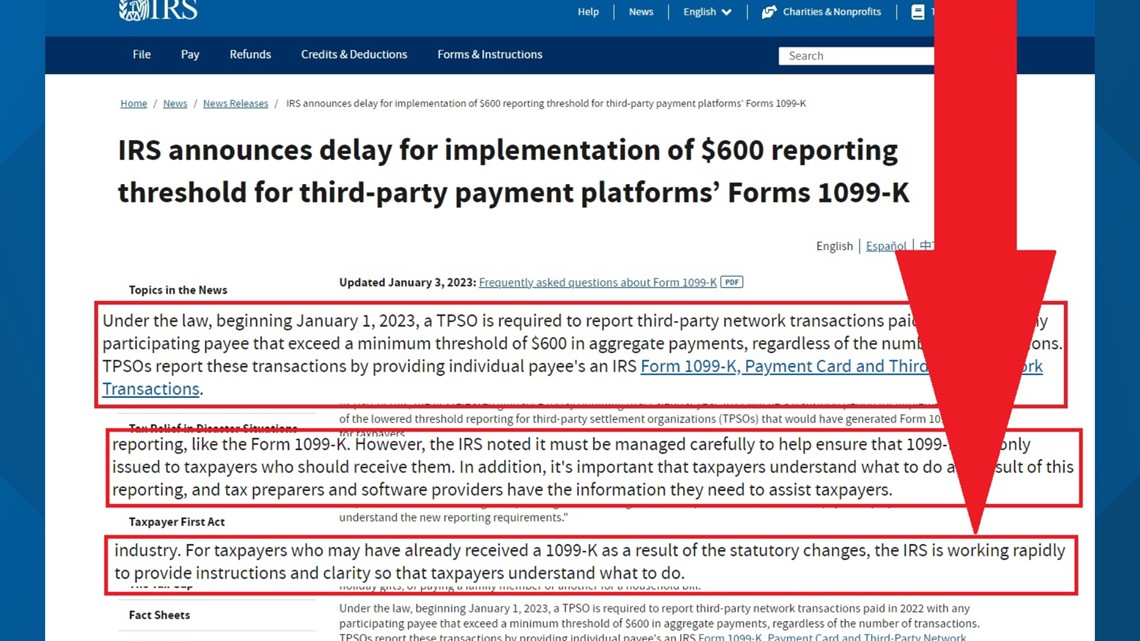Open the Credits & Deductions menu
Image resolution: width=1140 pixels, height=641 pixels.
pos(354,55)
